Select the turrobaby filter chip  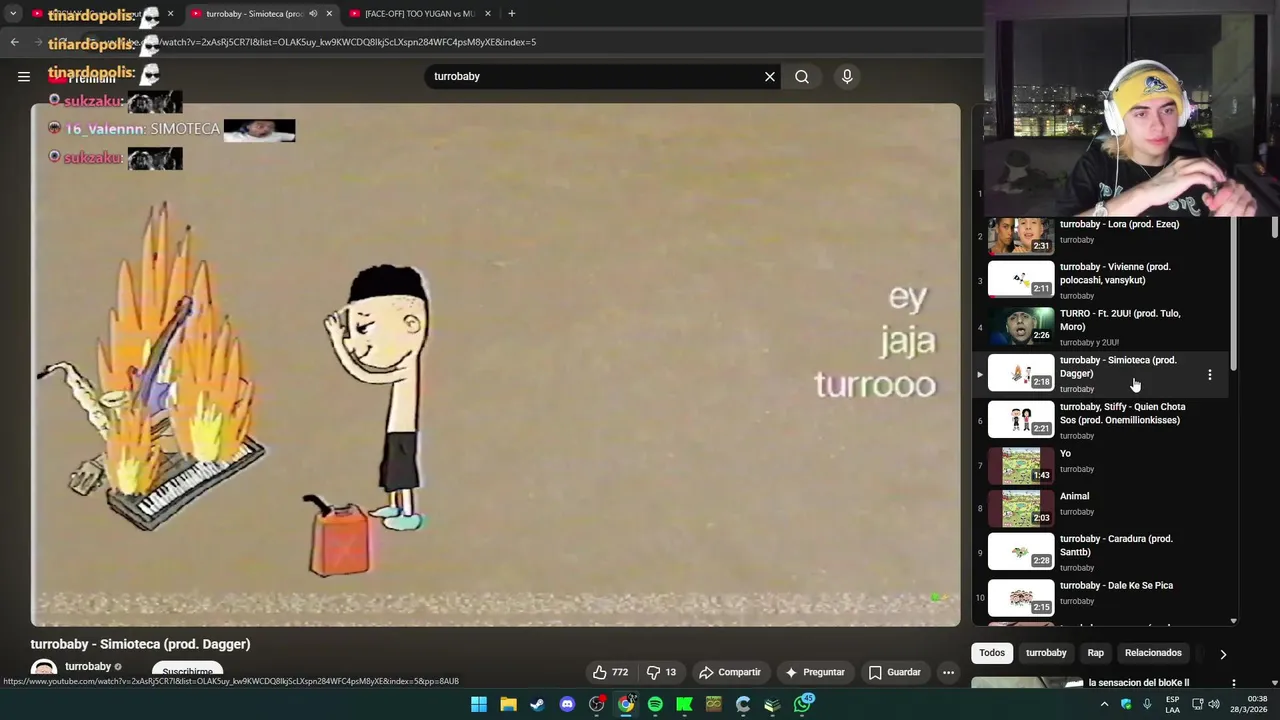pyautogui.click(x=1046, y=653)
